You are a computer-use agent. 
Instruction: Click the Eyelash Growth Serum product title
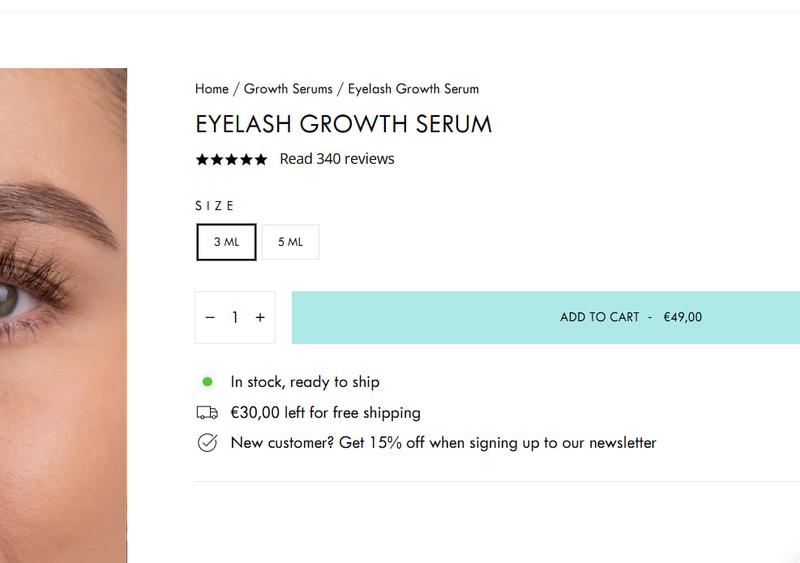[x=343, y=125]
